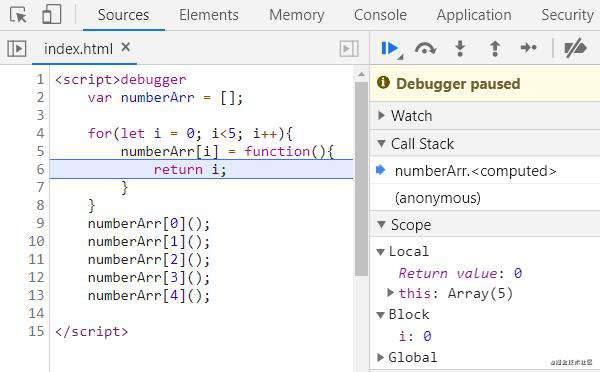Step over next function call
This screenshot has width=600, height=372.
click(x=425, y=49)
